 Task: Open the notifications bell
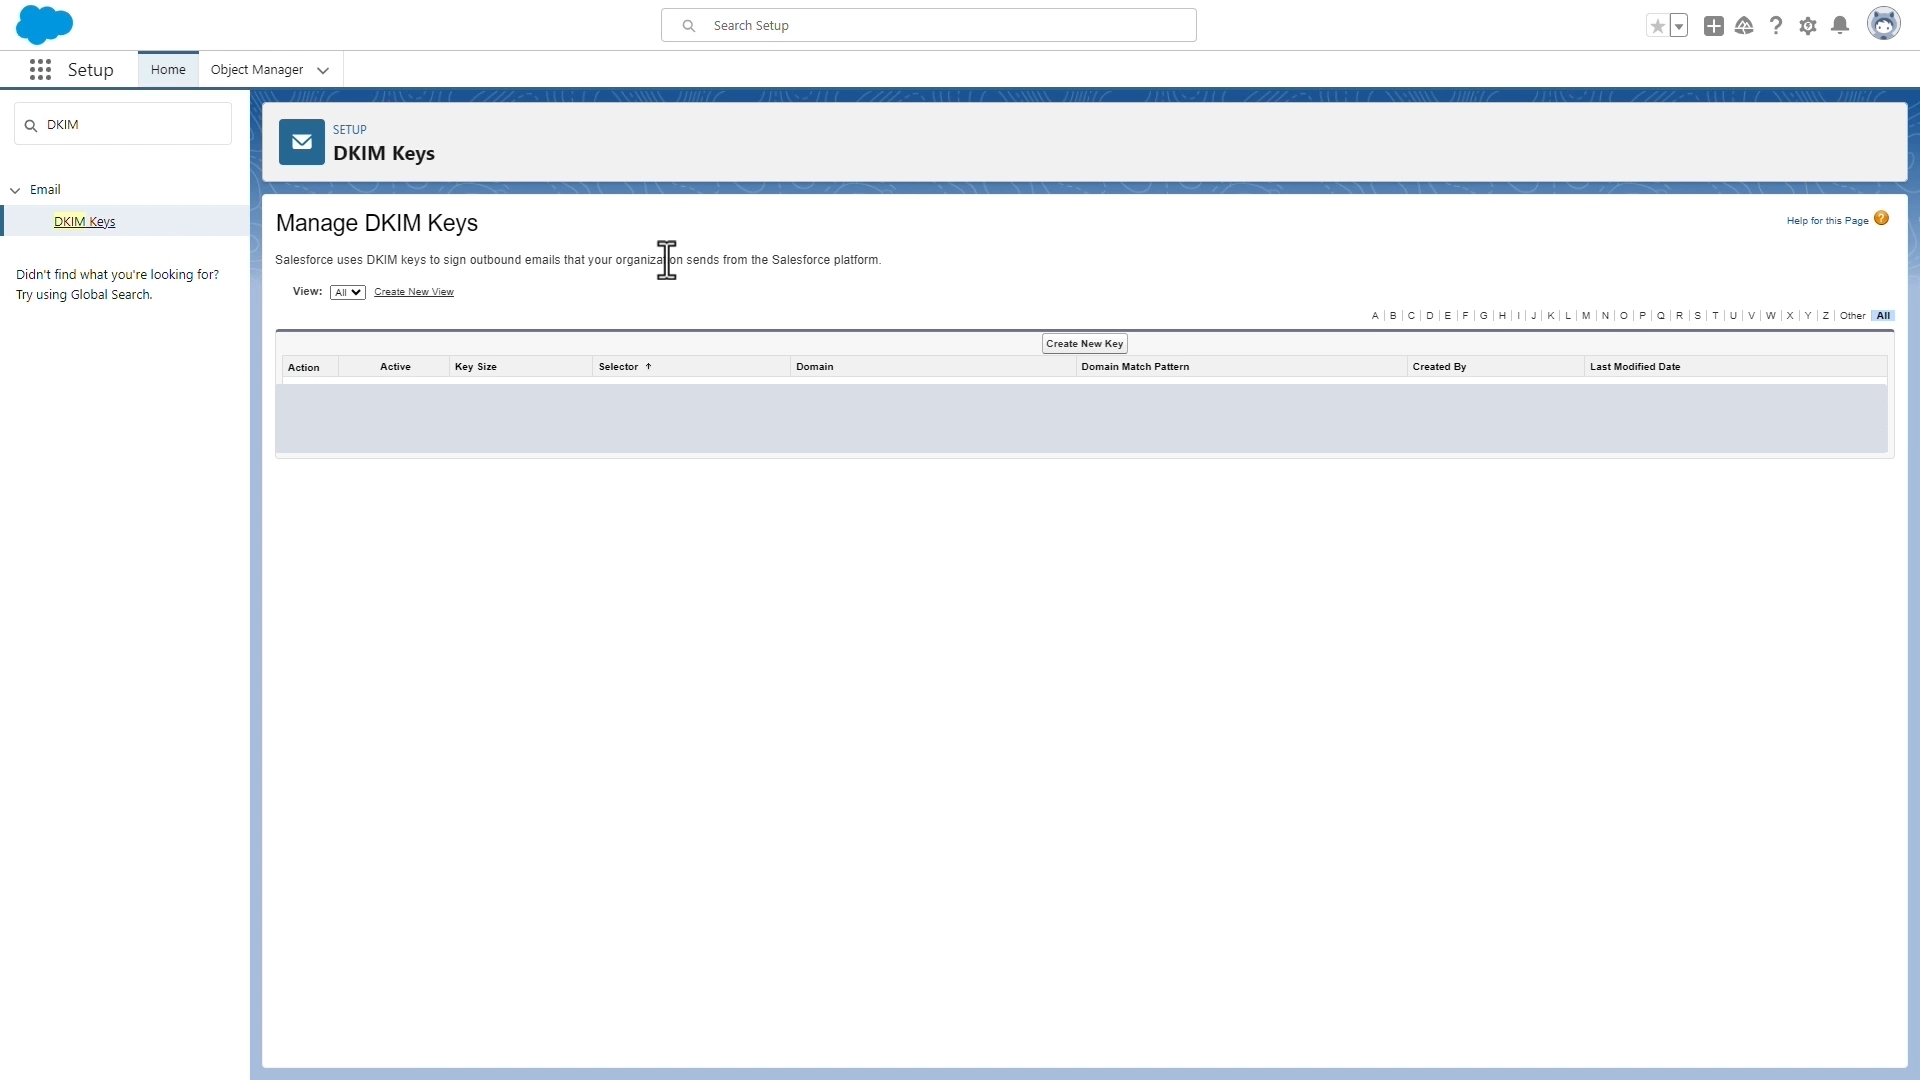1840,26
